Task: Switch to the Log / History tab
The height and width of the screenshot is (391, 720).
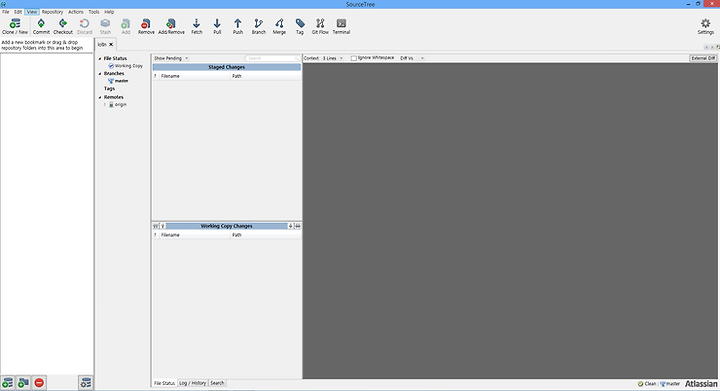Action: click(x=192, y=383)
